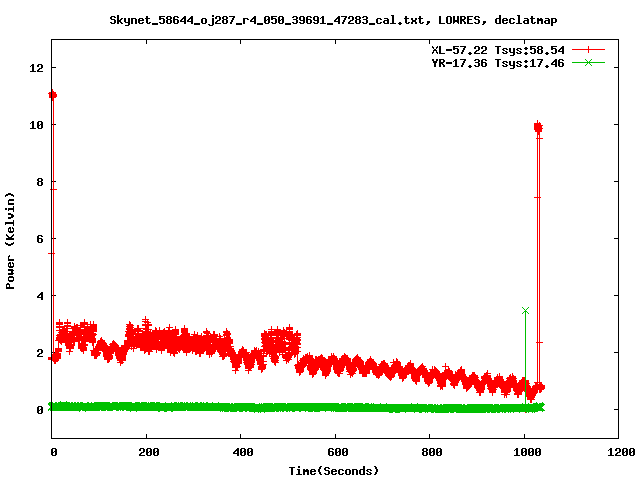
Task: Click the x-axis tick label 400
Action: pos(243,452)
